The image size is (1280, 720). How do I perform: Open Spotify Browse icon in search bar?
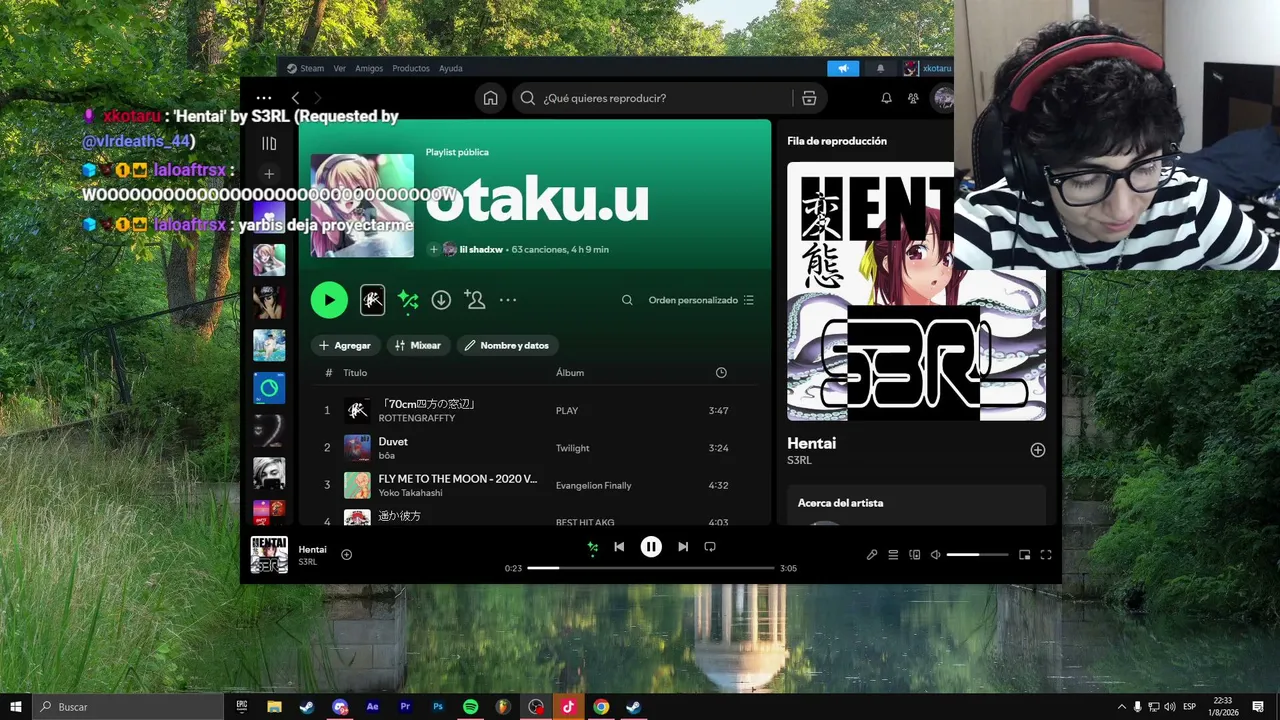pos(809,98)
